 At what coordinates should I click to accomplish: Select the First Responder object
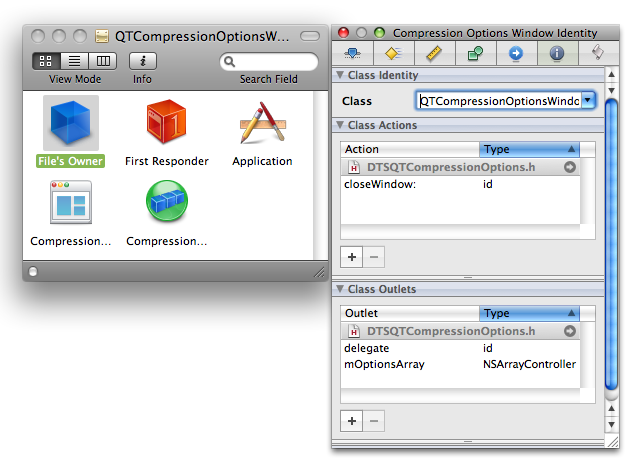coord(166,124)
